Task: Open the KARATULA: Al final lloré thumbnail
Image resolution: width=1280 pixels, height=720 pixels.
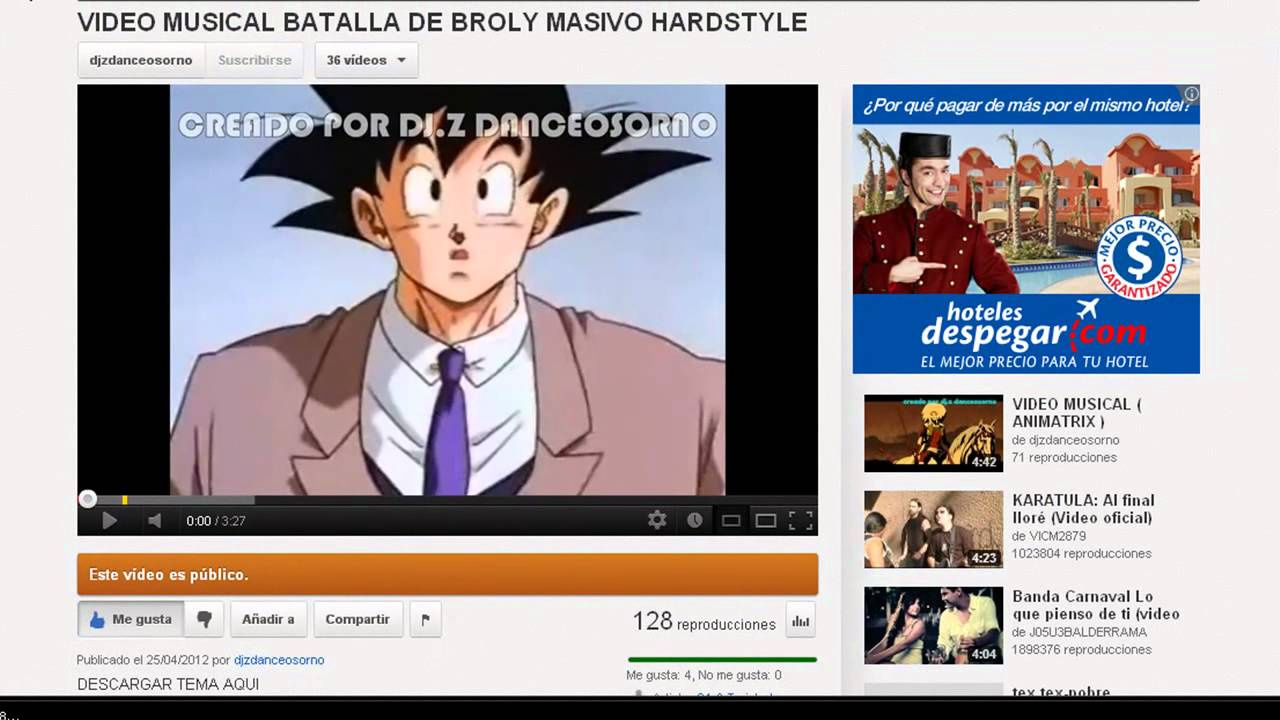Action: point(933,529)
